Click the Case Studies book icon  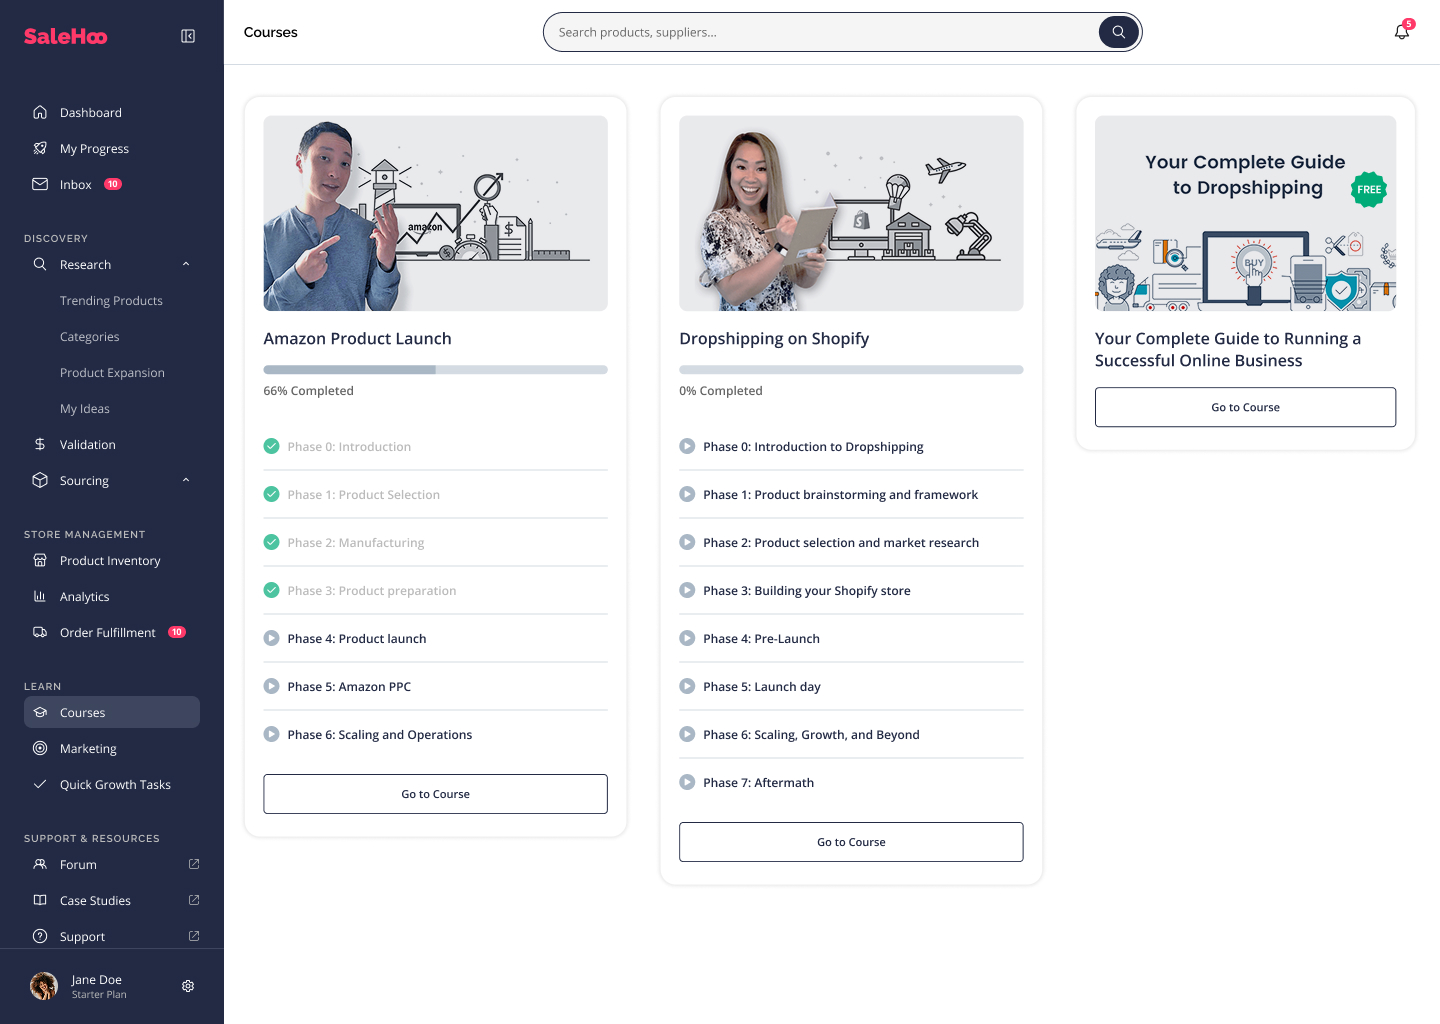tap(40, 900)
